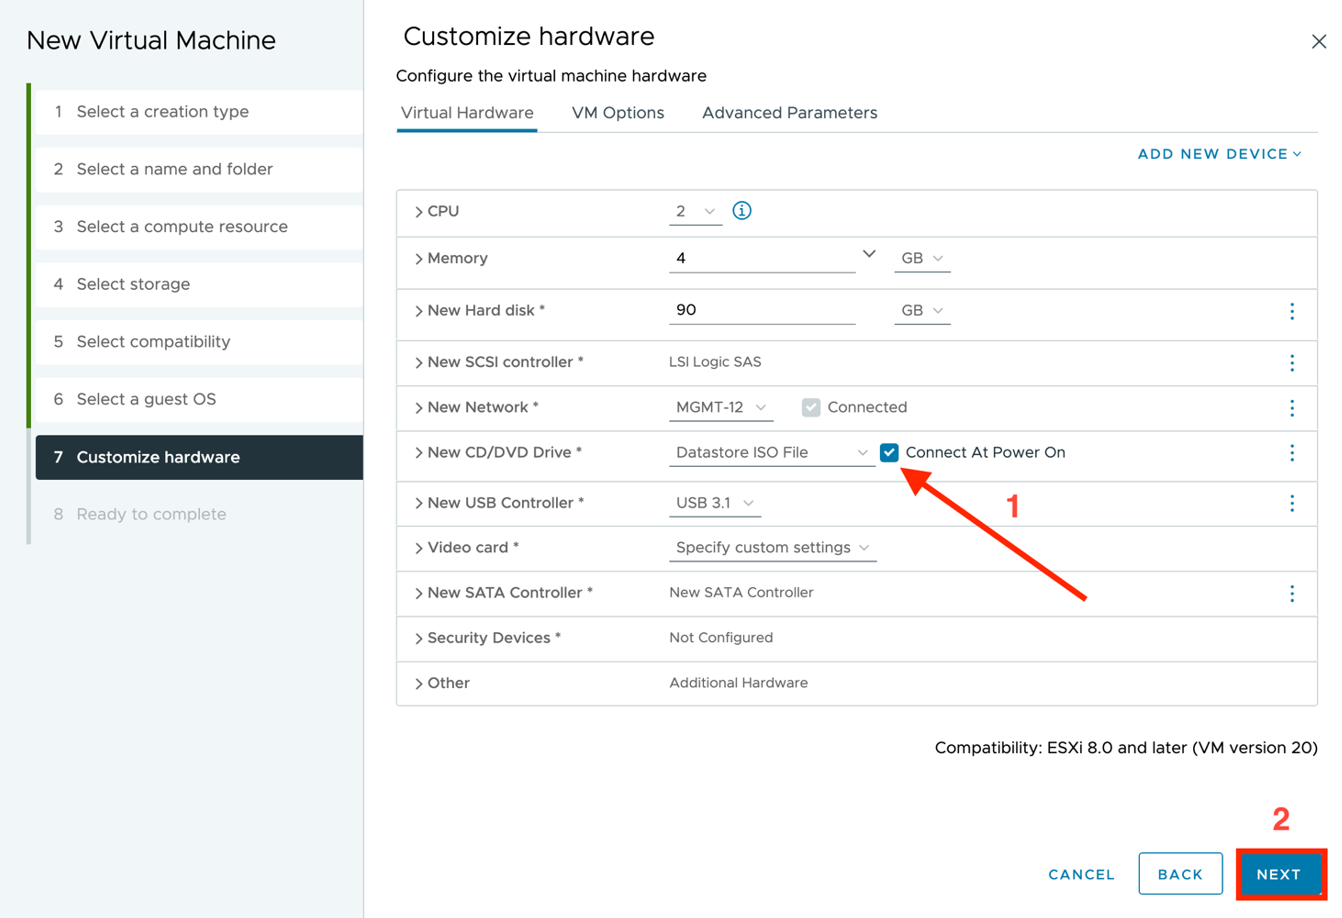Screen dimensions: 1342x918
Task: Toggle the network Connected checkbox
Action: (x=811, y=408)
